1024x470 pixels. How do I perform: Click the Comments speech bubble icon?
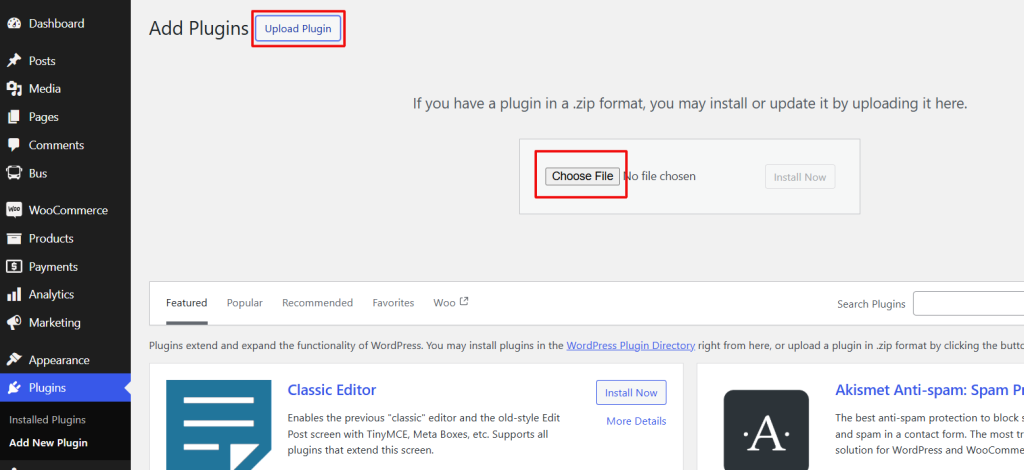pos(14,145)
